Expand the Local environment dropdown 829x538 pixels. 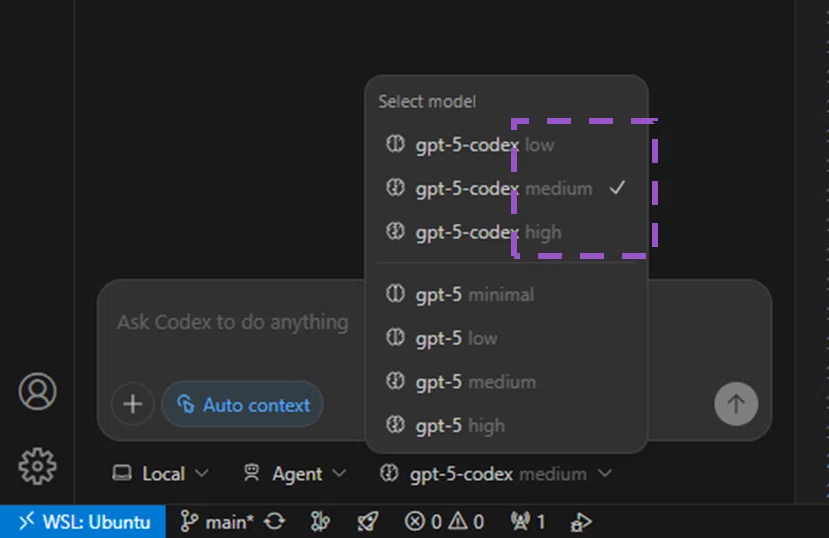[160, 474]
